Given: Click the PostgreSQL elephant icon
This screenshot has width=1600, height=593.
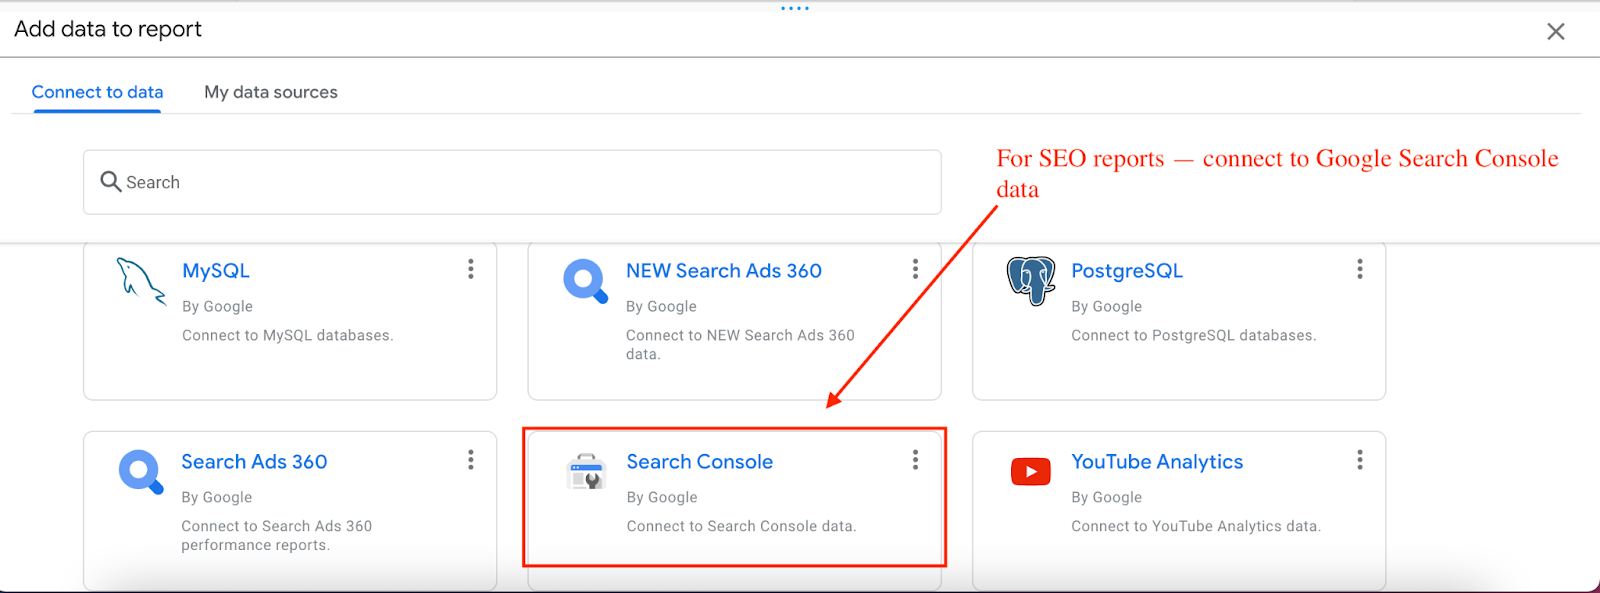Looking at the screenshot, I should pyautogui.click(x=1030, y=280).
